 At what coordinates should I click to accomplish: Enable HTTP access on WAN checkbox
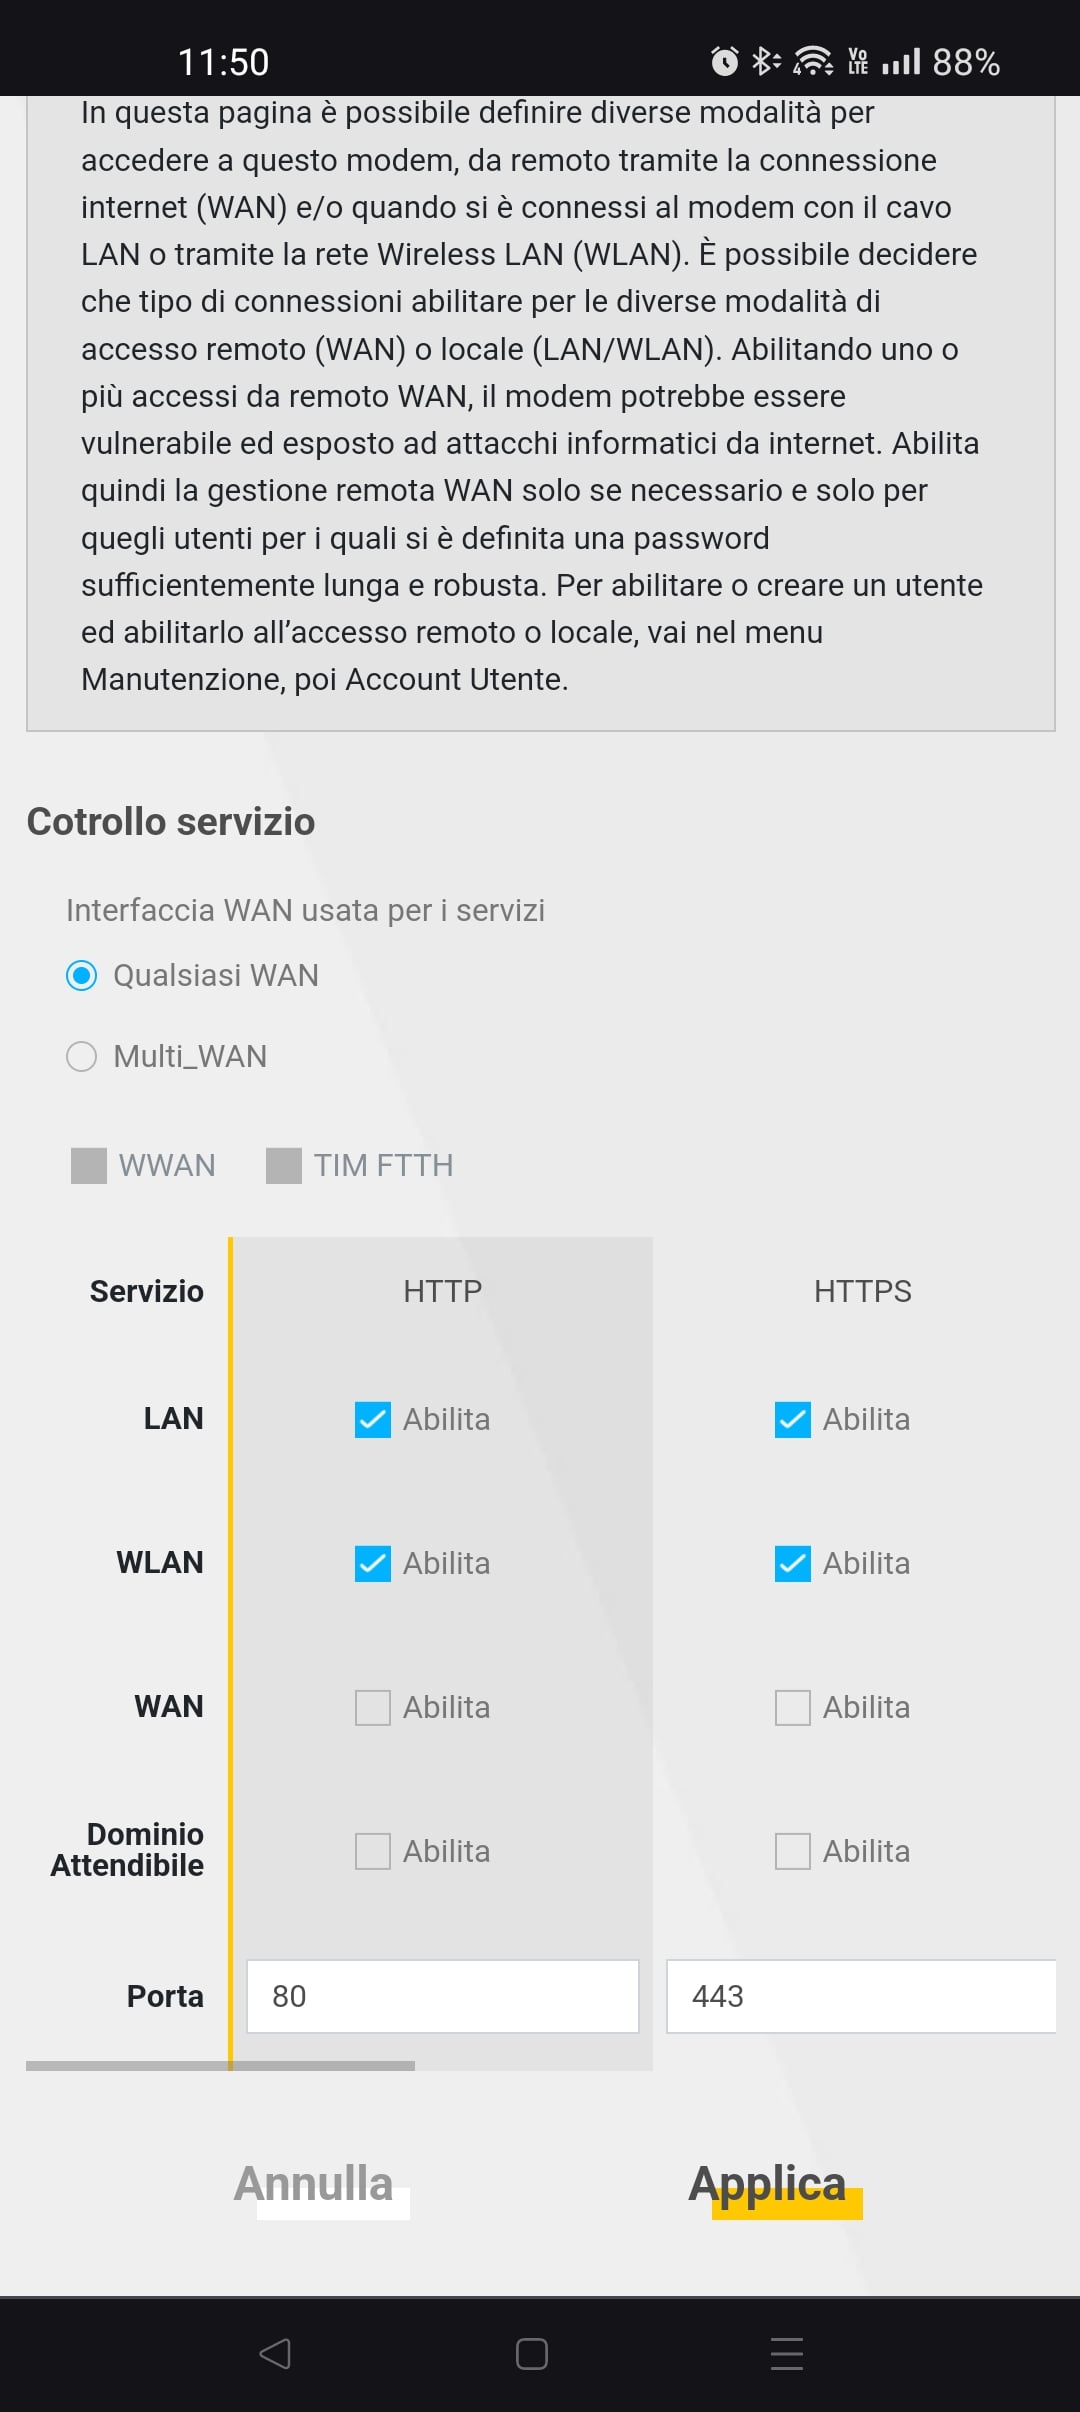[x=373, y=1707]
